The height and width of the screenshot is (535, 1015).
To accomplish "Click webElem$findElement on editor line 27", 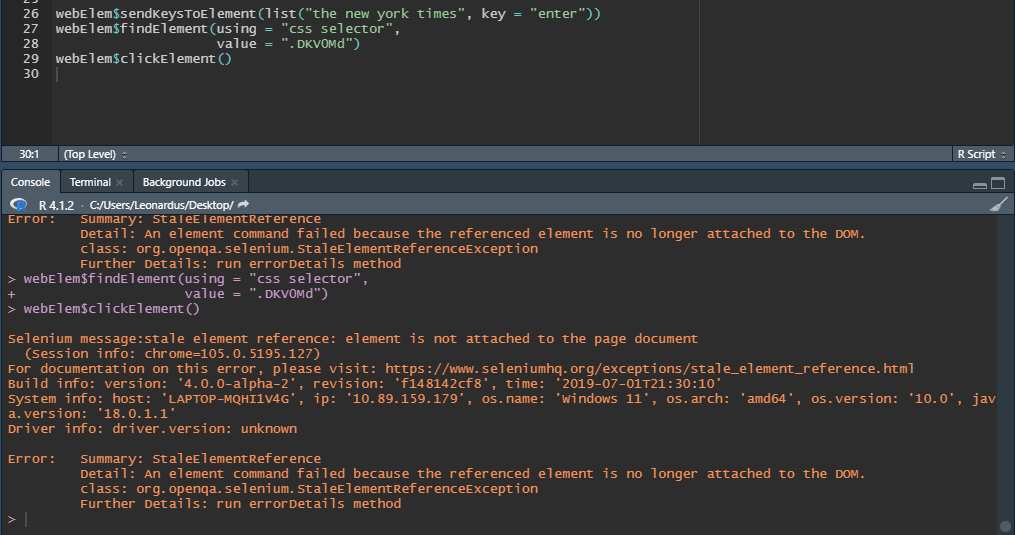I will coord(228,28).
